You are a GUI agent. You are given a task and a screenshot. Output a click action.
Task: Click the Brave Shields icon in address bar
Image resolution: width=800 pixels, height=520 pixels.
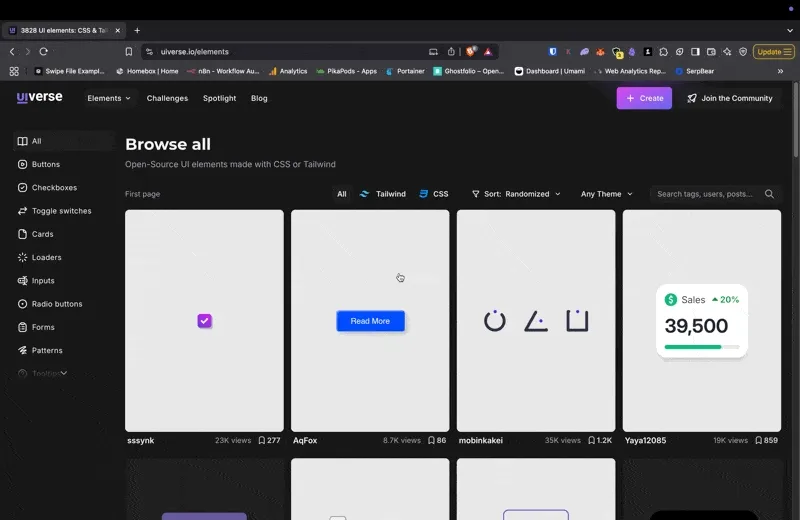pos(471,51)
